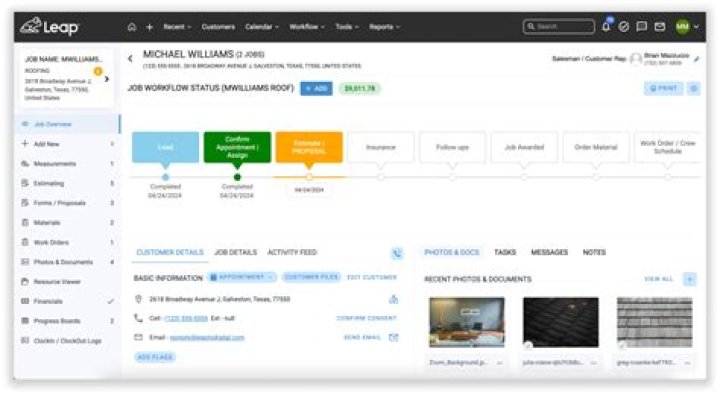720x395 pixels.
Task: Open the chat bubble icon in navbar
Action: pyautogui.click(x=641, y=27)
